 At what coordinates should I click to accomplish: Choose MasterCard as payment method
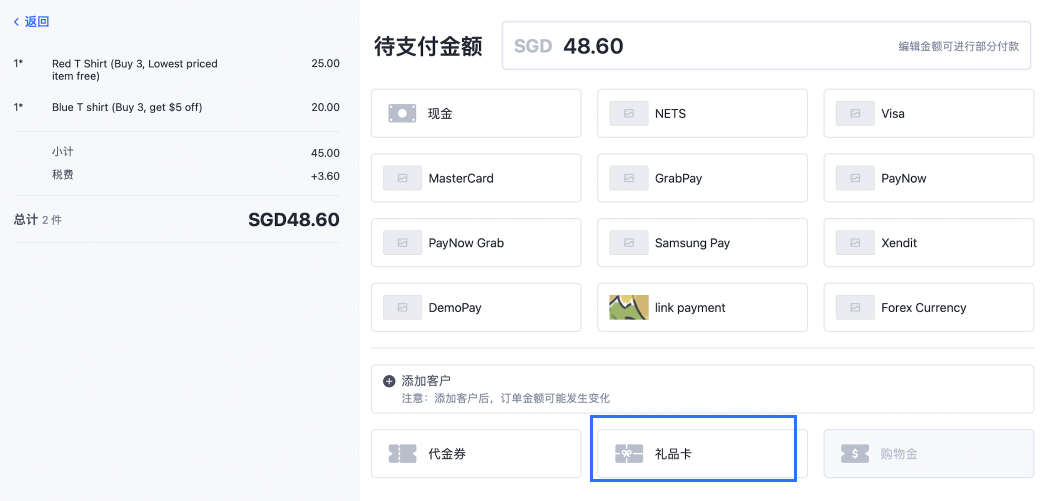[x=476, y=178]
